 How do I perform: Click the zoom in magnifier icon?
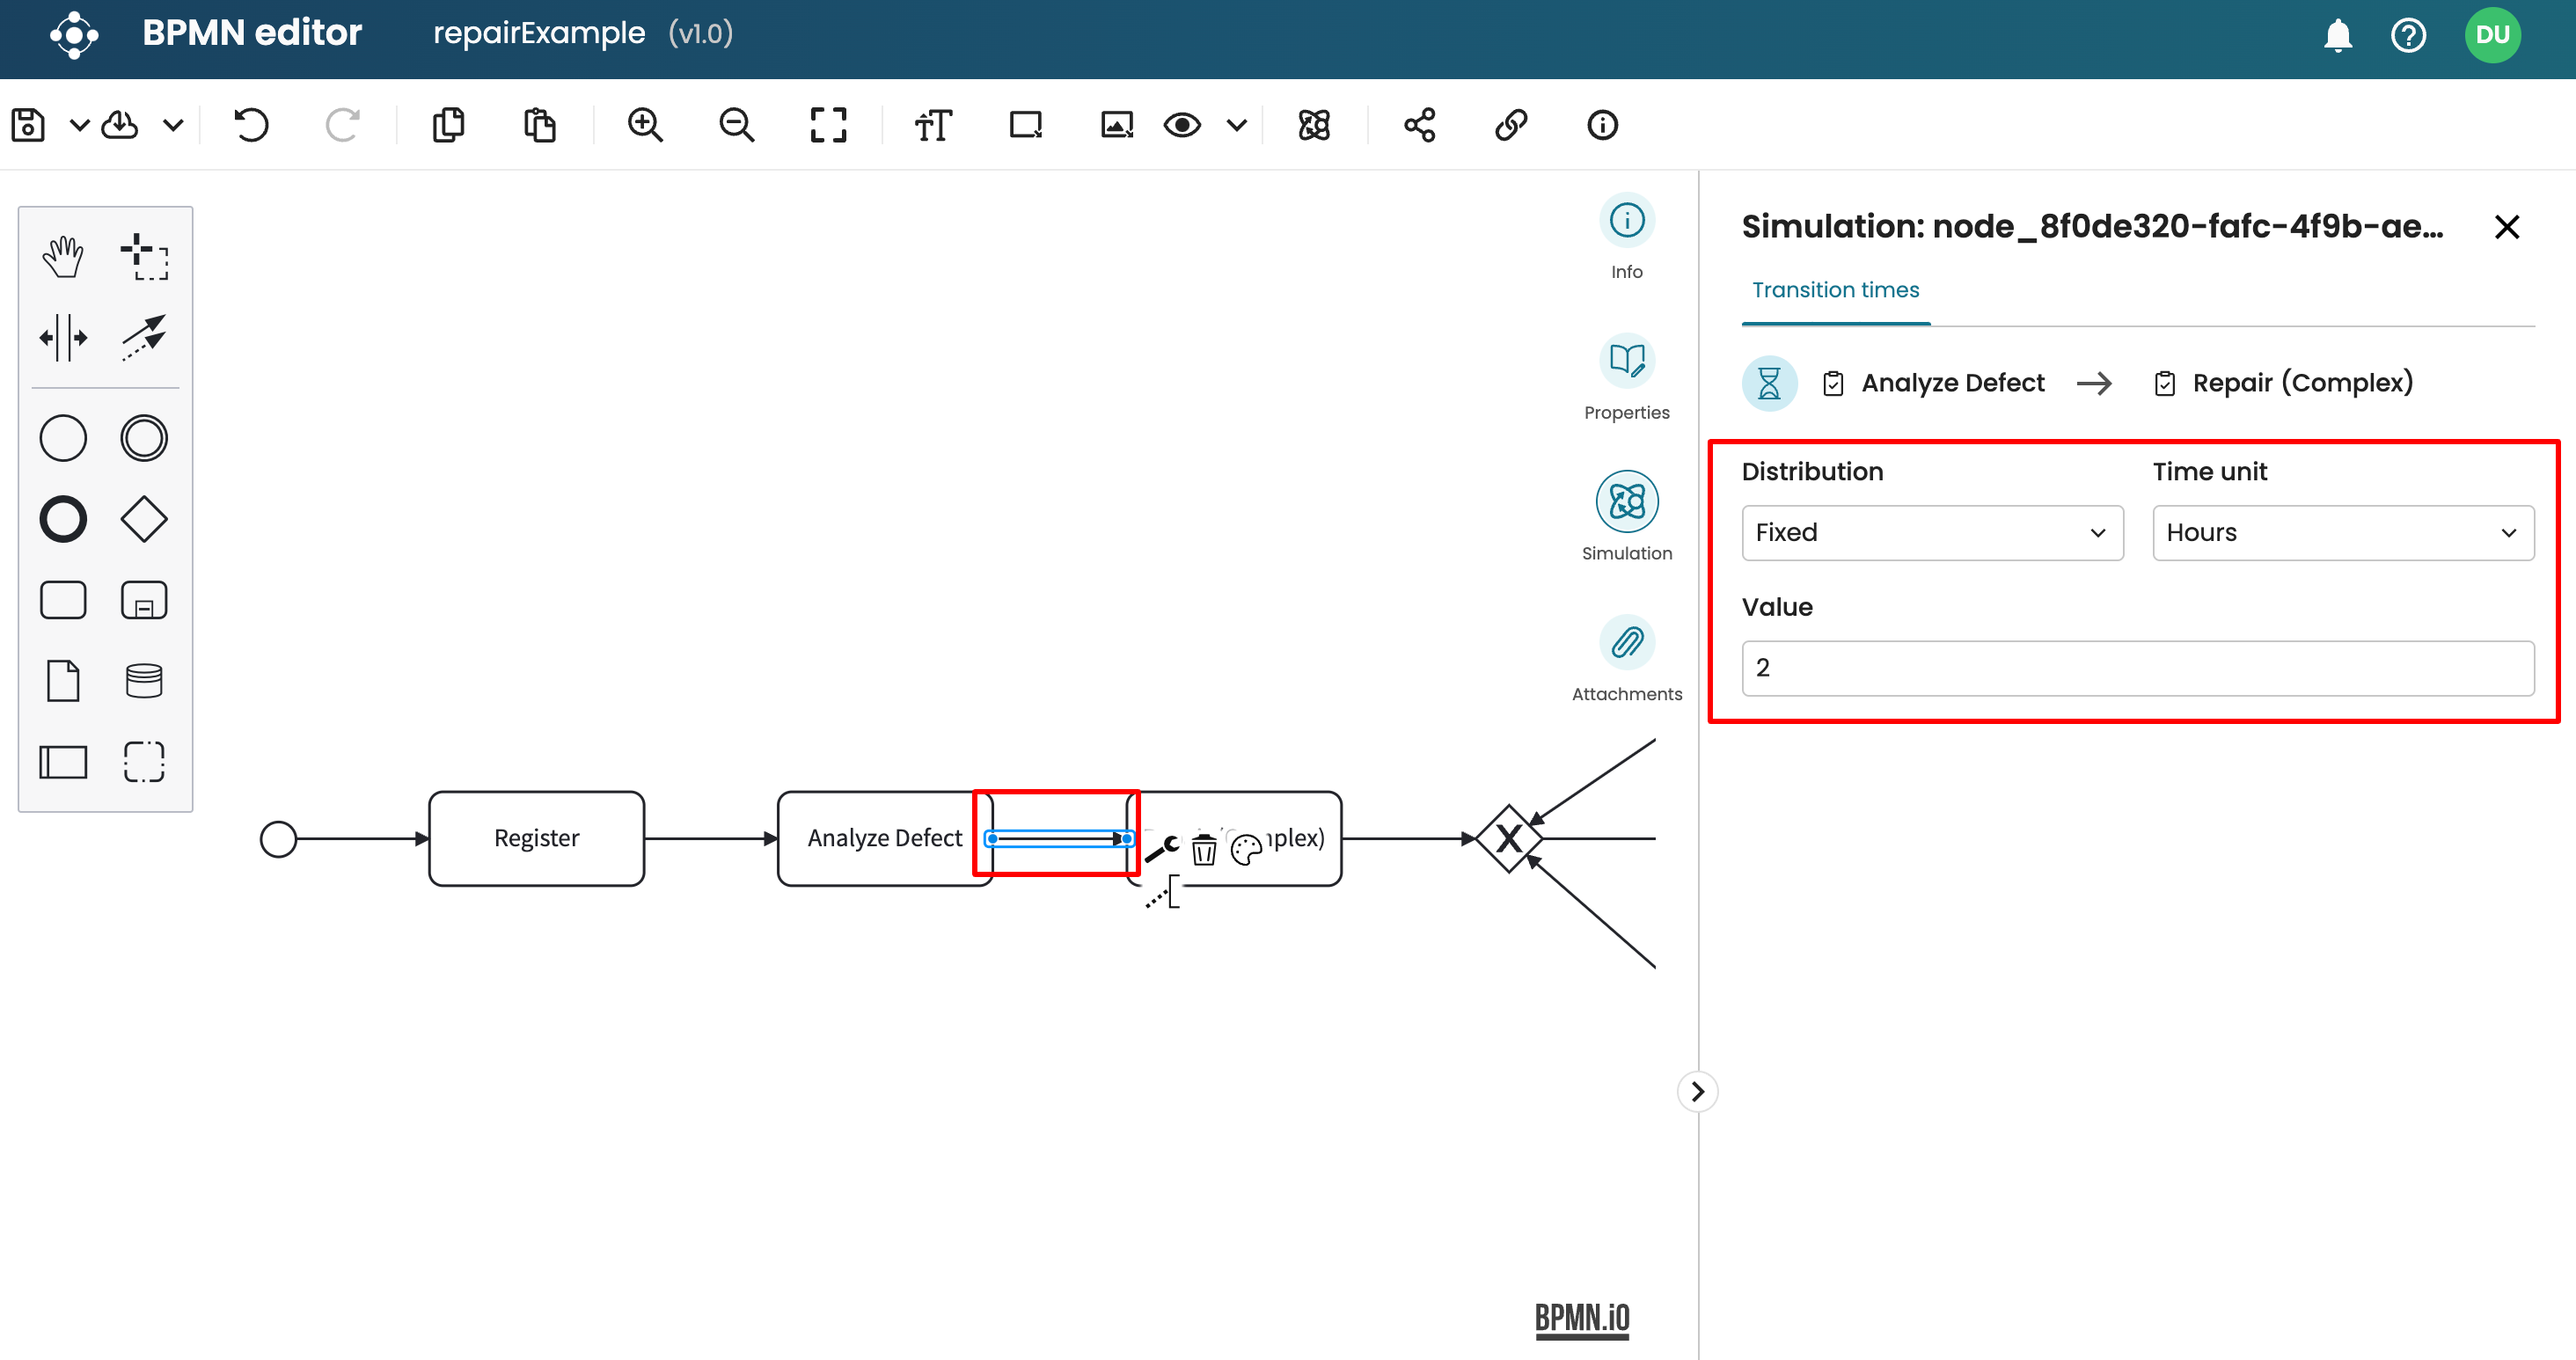click(x=645, y=125)
